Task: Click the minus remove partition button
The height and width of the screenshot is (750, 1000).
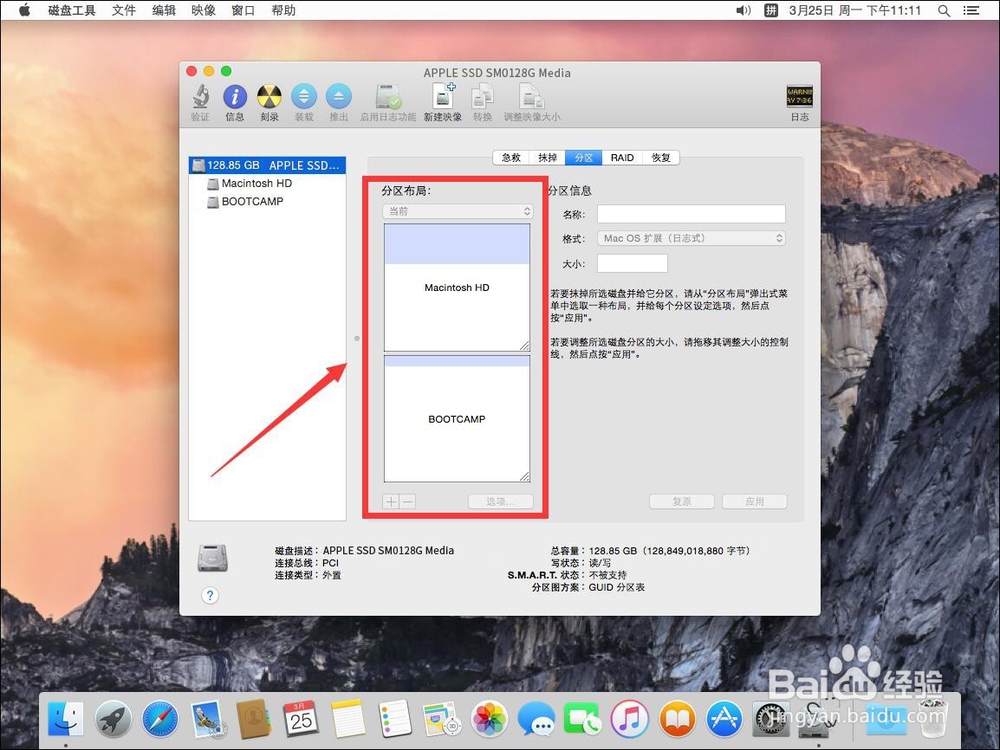Action: [408, 502]
